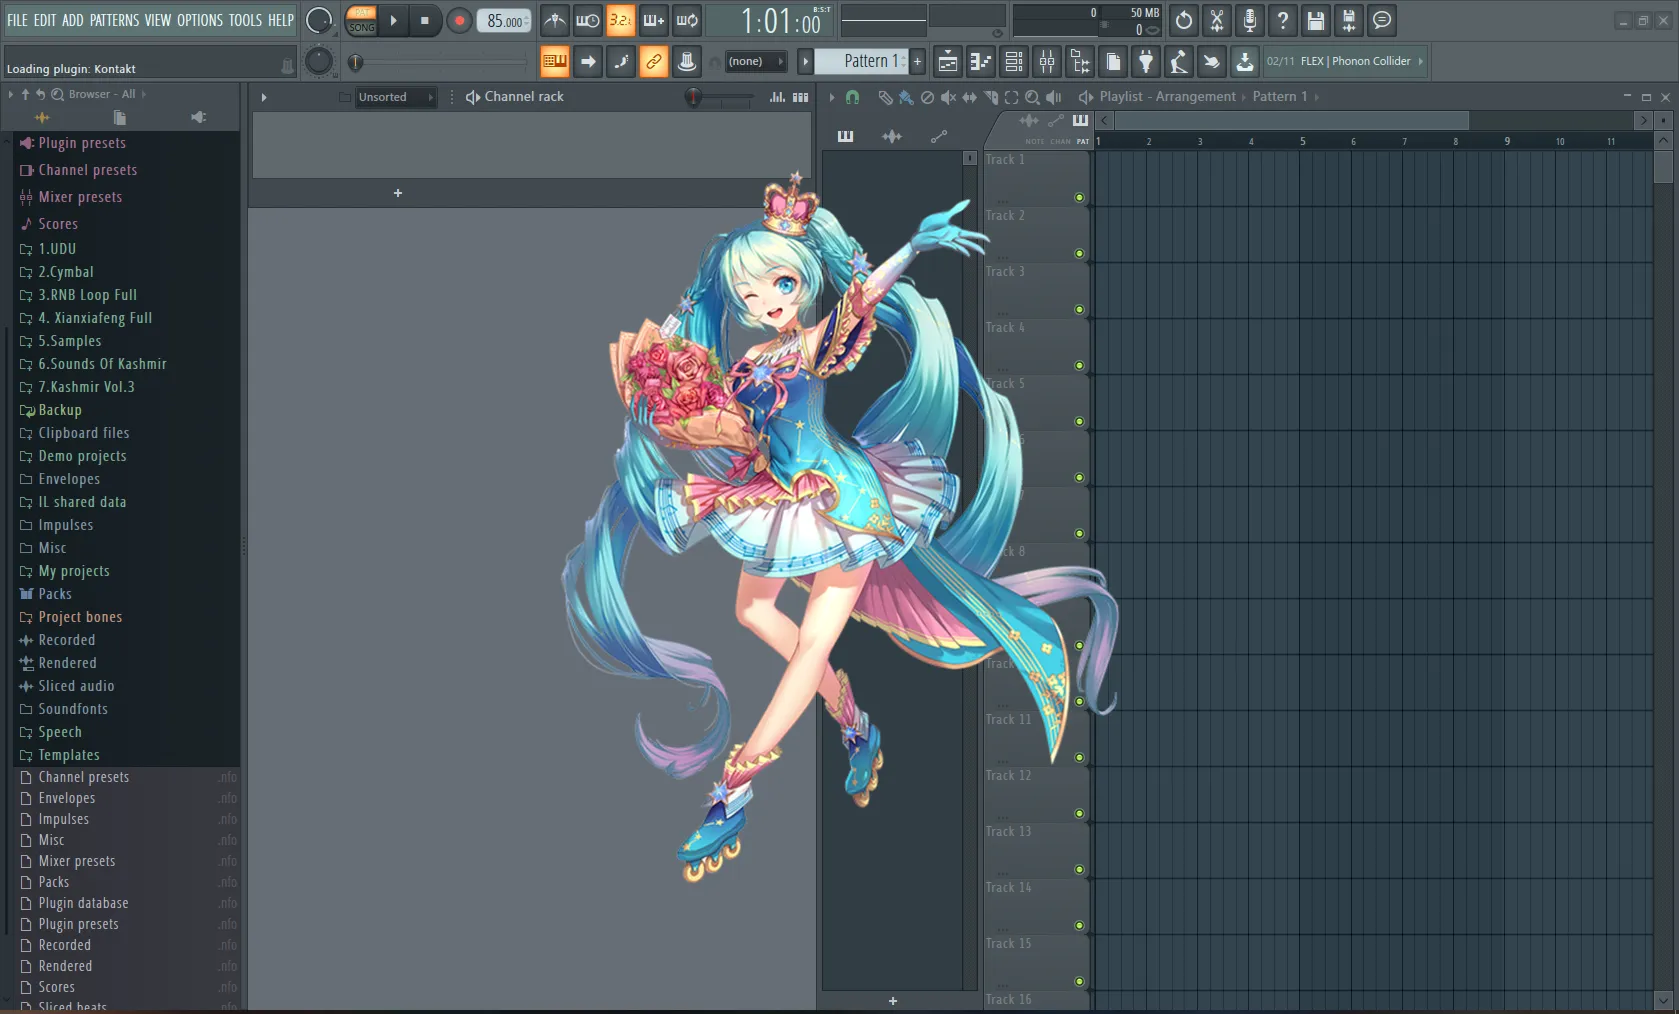Open the playlist view button

[948, 62]
